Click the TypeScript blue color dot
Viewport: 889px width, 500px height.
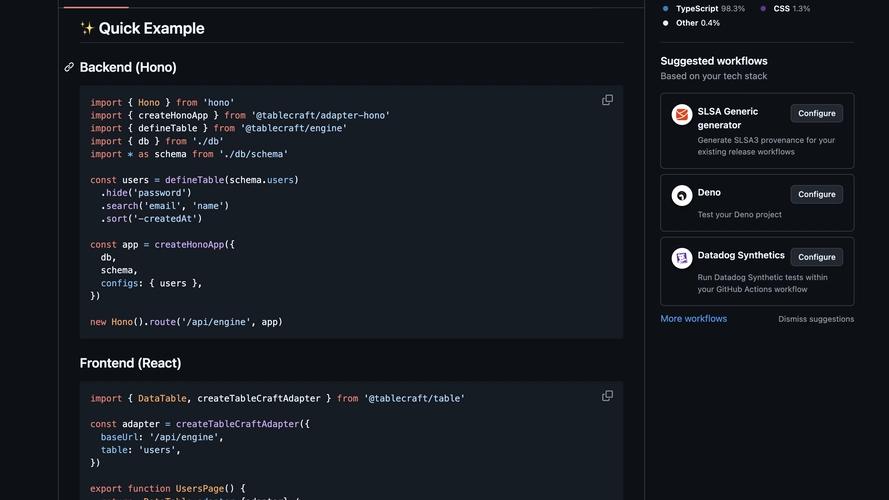pyautogui.click(x=666, y=9)
